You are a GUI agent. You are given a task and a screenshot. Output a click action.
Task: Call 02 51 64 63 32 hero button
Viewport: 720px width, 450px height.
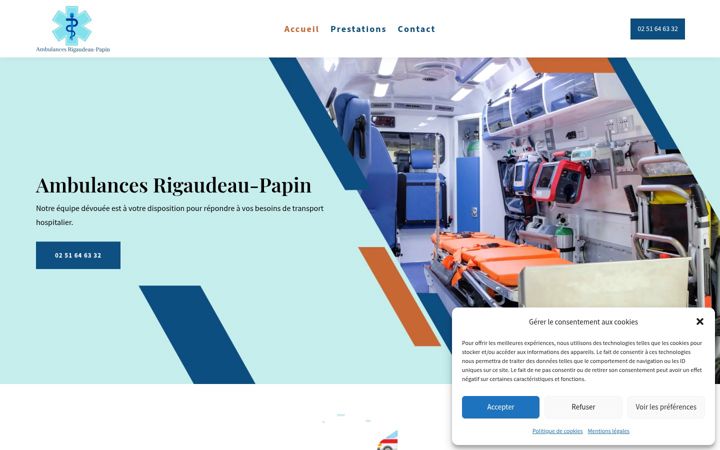pos(78,255)
